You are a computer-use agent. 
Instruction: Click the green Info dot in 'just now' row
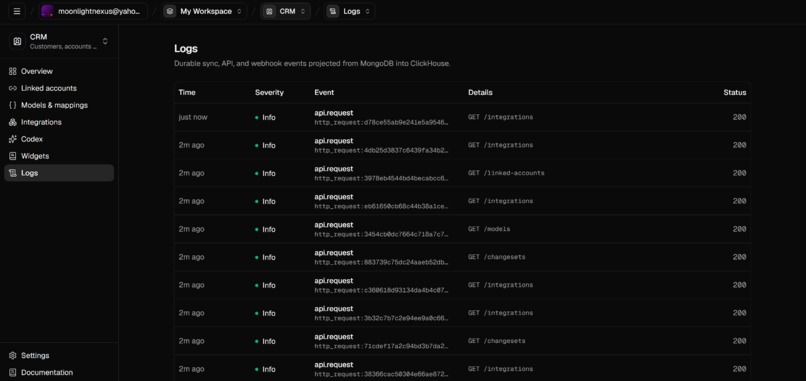coord(257,118)
